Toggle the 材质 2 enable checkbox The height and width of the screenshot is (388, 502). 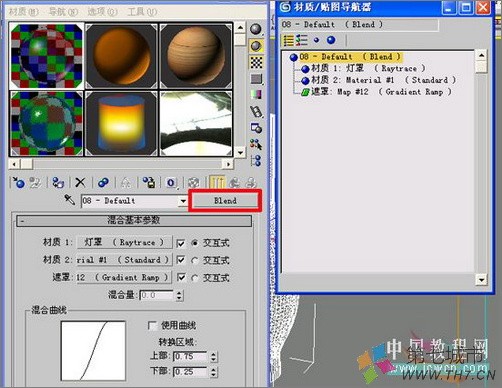[x=181, y=260]
